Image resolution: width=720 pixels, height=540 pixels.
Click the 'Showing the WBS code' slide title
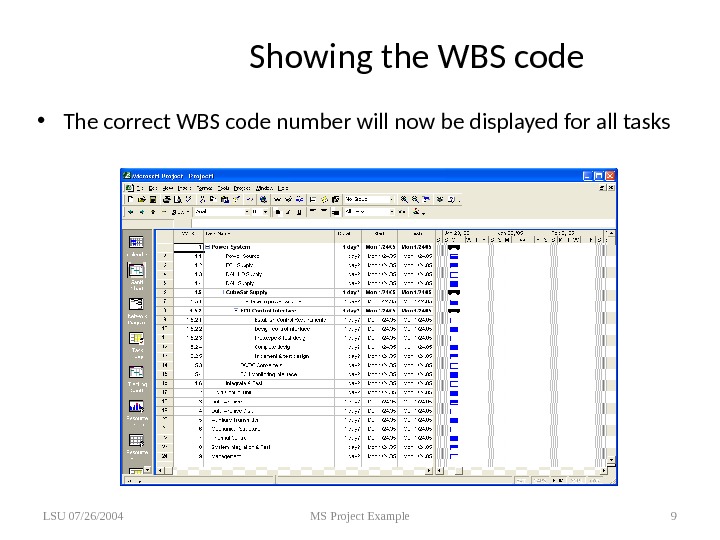(x=416, y=57)
